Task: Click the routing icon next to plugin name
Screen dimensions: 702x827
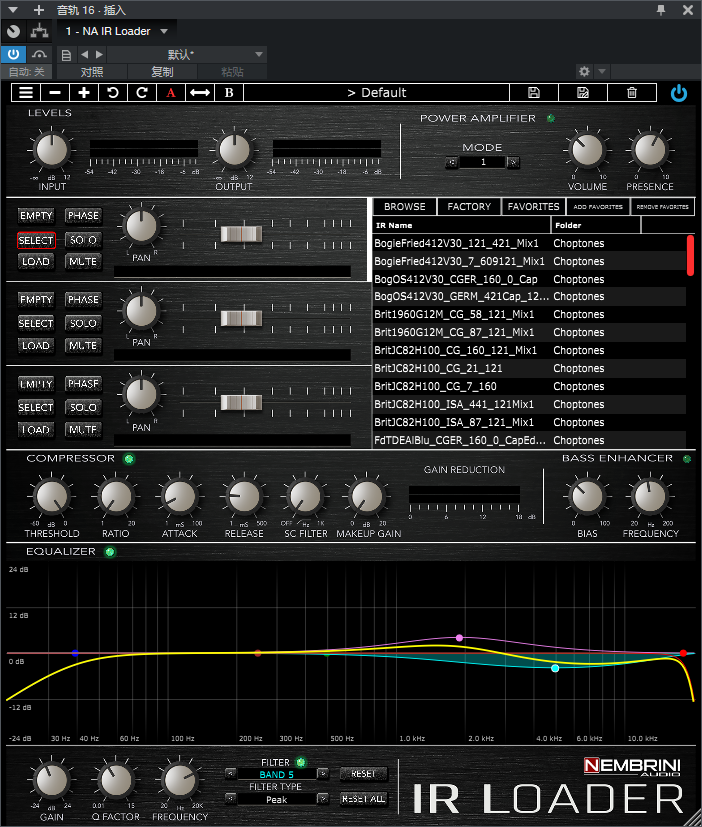Action: tap(39, 31)
